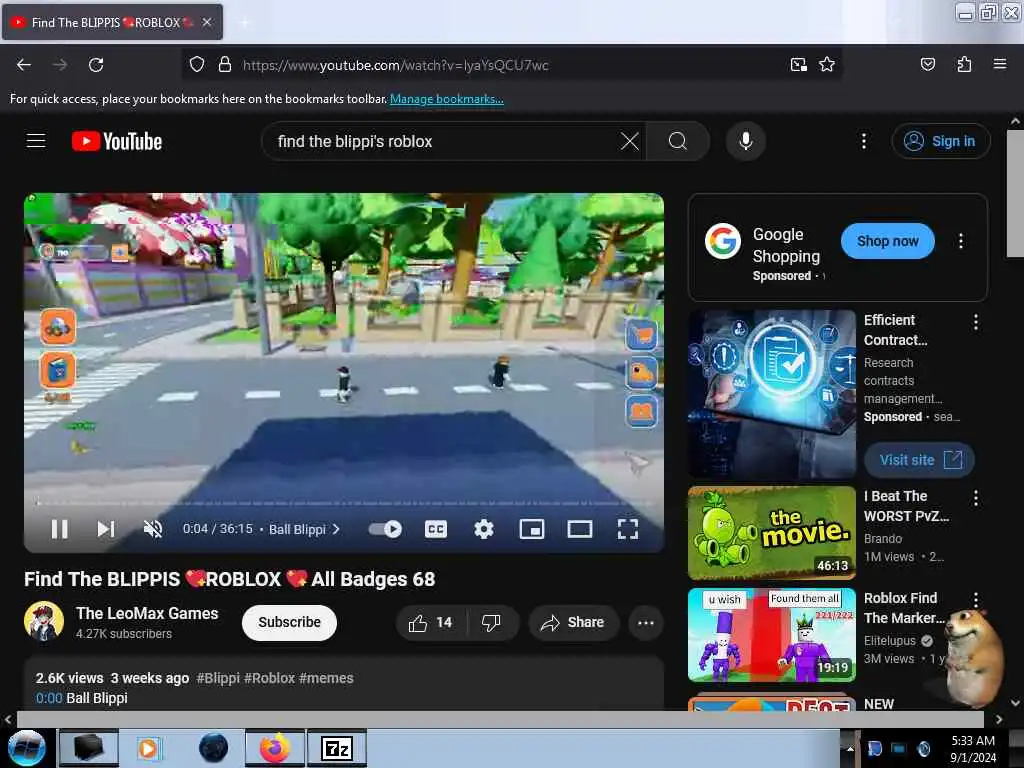Screen dimensions: 1024x768
Task: Open Firefox from the taskbar
Action: click(275, 748)
